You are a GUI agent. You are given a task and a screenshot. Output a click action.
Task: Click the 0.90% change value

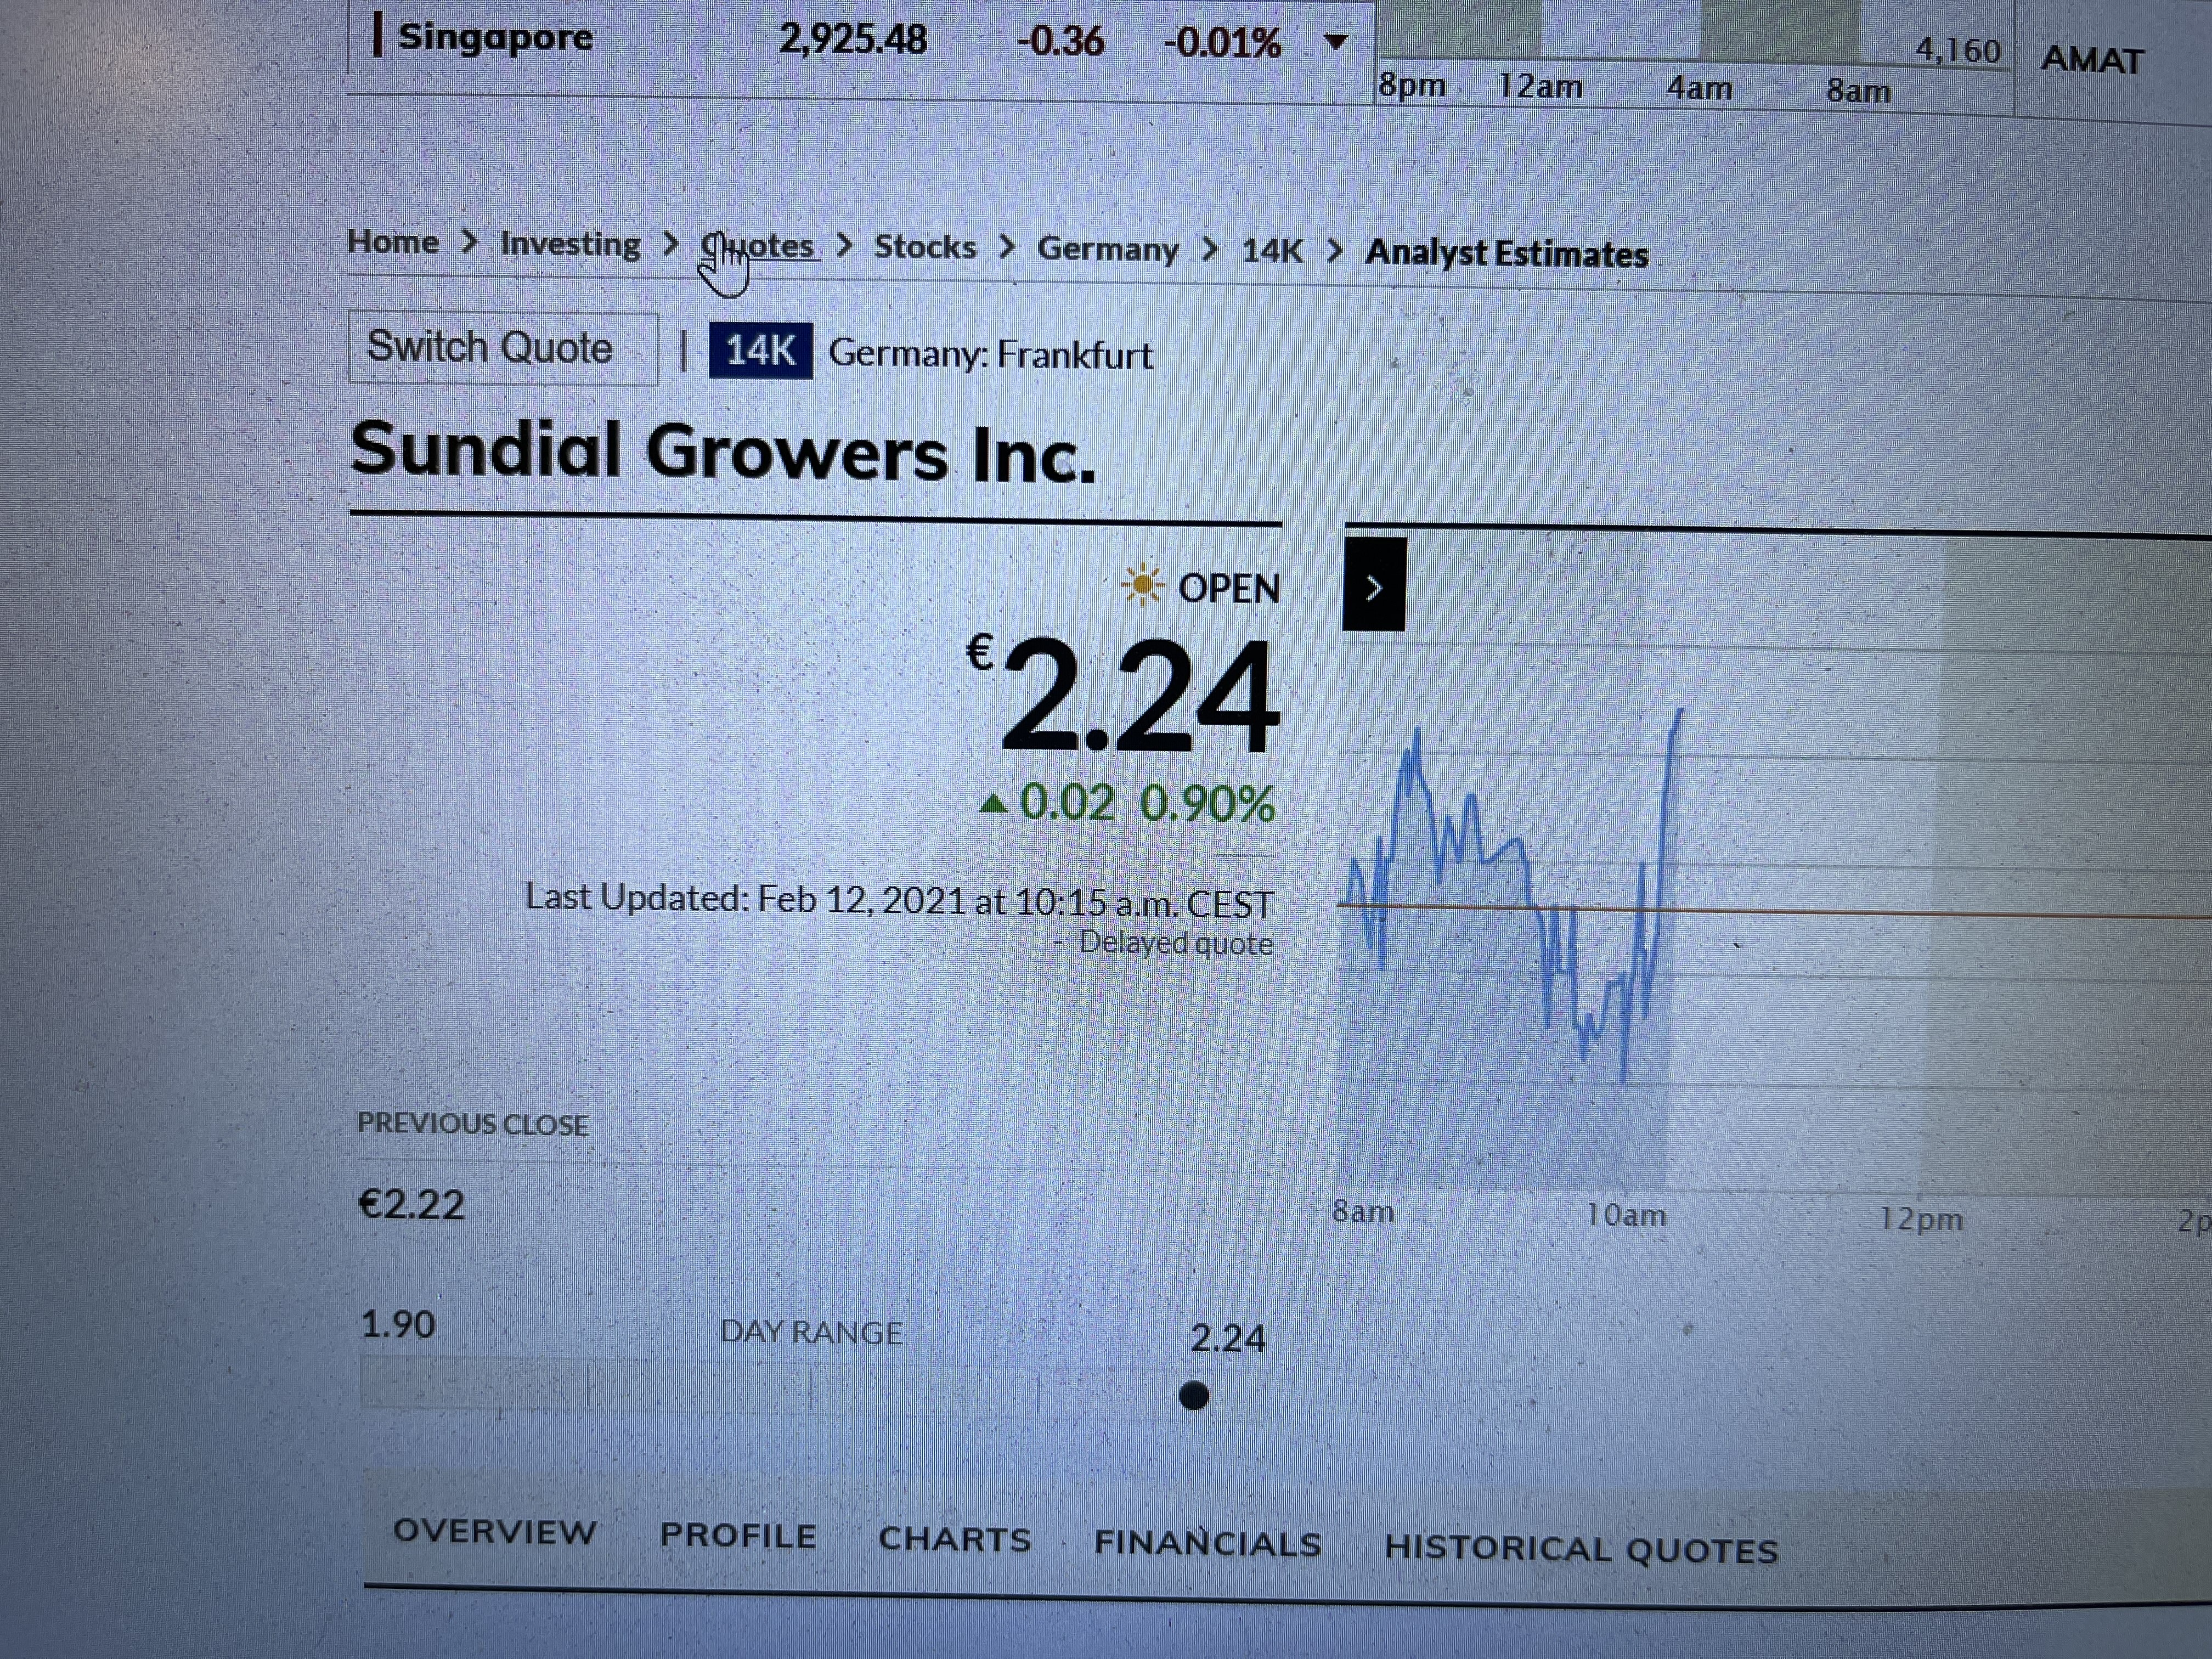[x=1208, y=803]
